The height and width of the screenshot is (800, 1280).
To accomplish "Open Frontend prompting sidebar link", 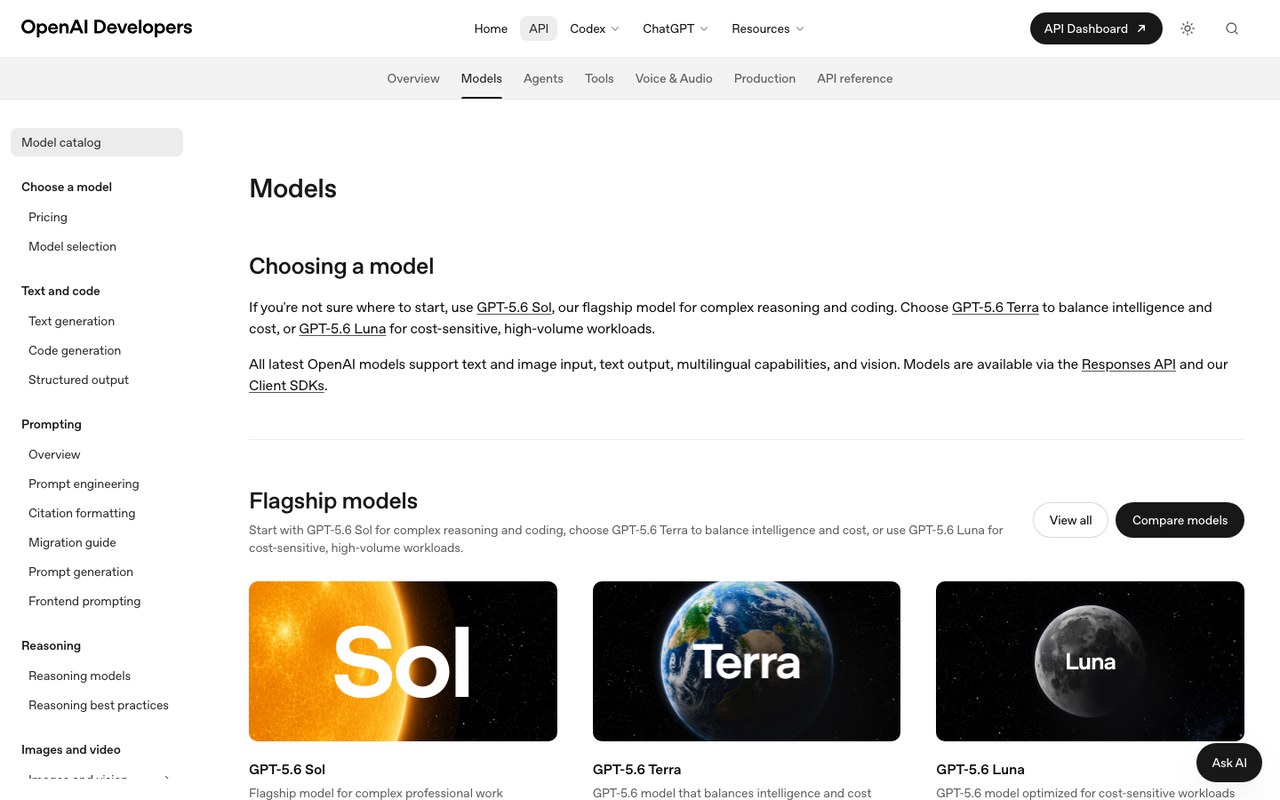I will 84,601.
